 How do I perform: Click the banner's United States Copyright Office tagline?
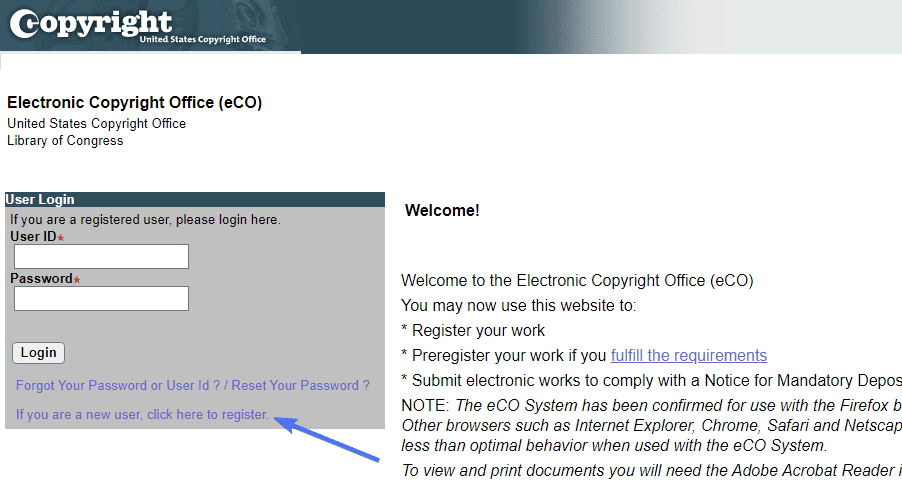tap(202, 39)
